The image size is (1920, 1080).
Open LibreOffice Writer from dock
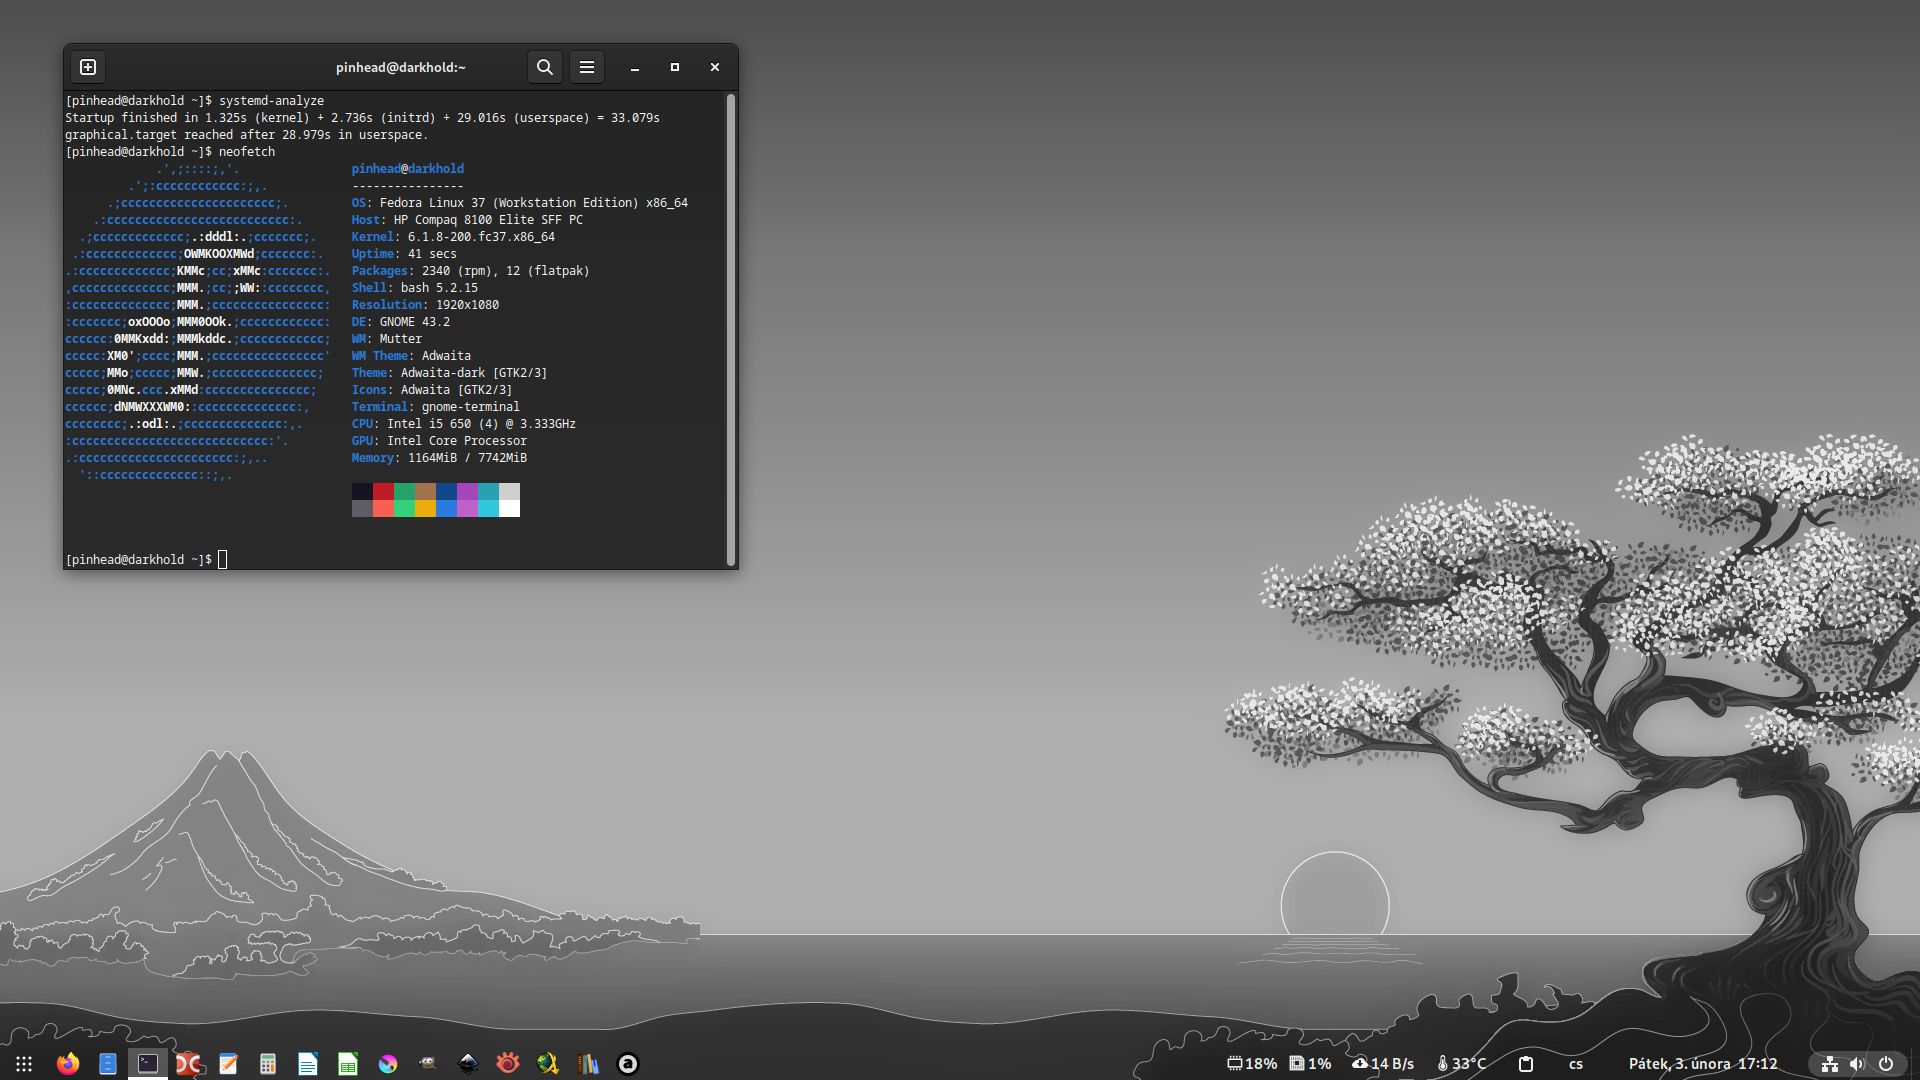[308, 1064]
